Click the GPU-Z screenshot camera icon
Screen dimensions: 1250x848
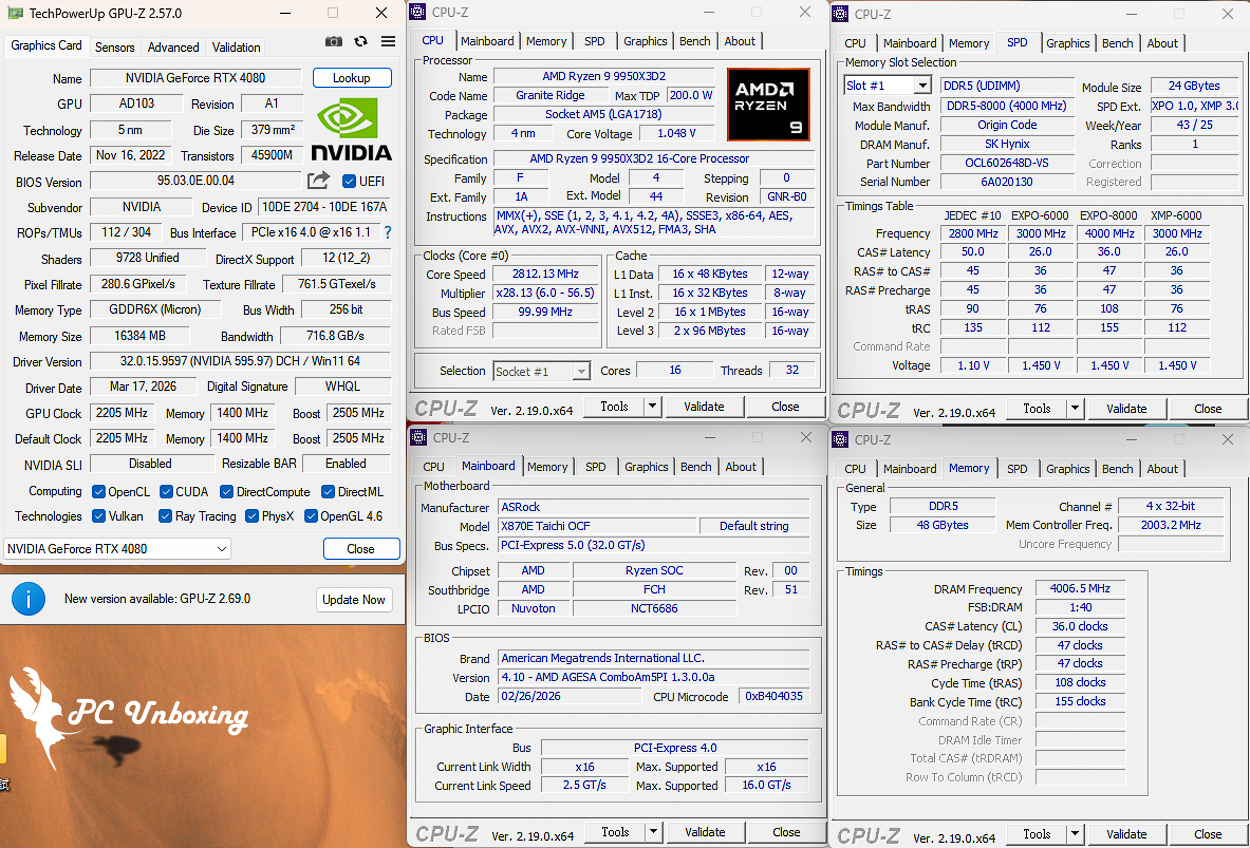[334, 42]
